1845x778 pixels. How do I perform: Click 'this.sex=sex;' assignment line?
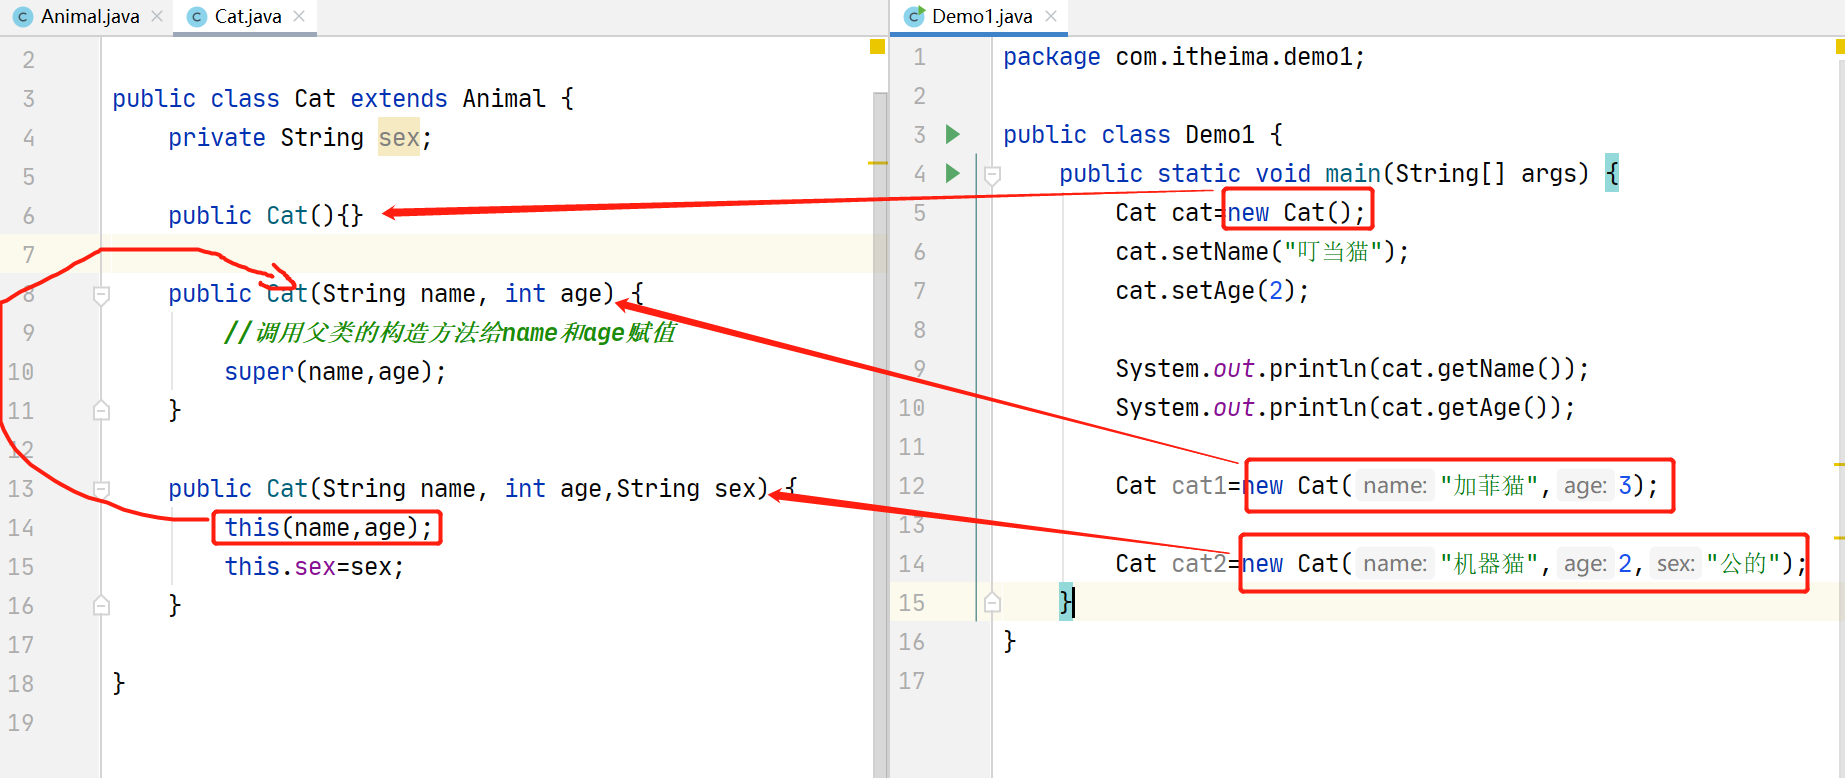click(314, 567)
